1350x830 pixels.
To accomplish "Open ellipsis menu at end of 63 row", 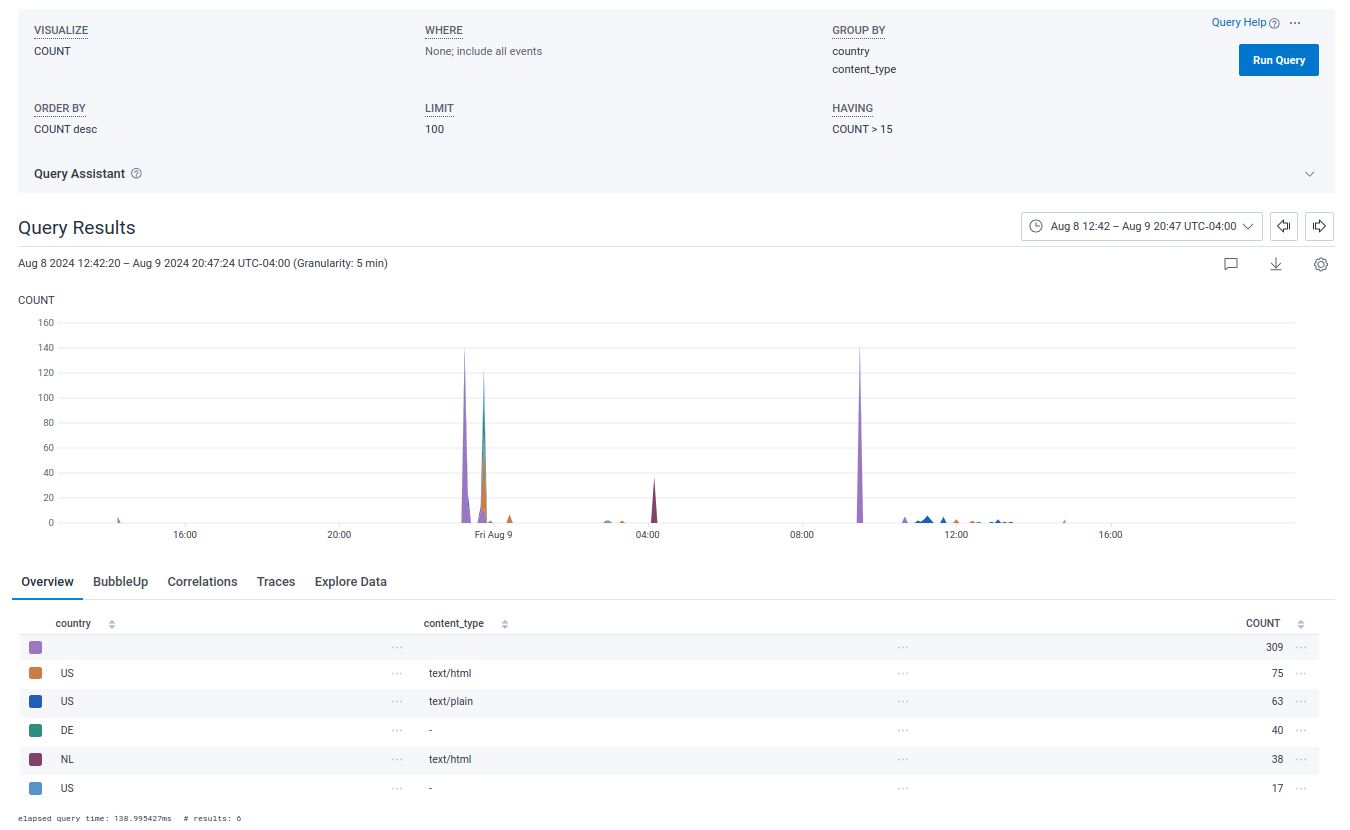I will click(x=1301, y=702).
